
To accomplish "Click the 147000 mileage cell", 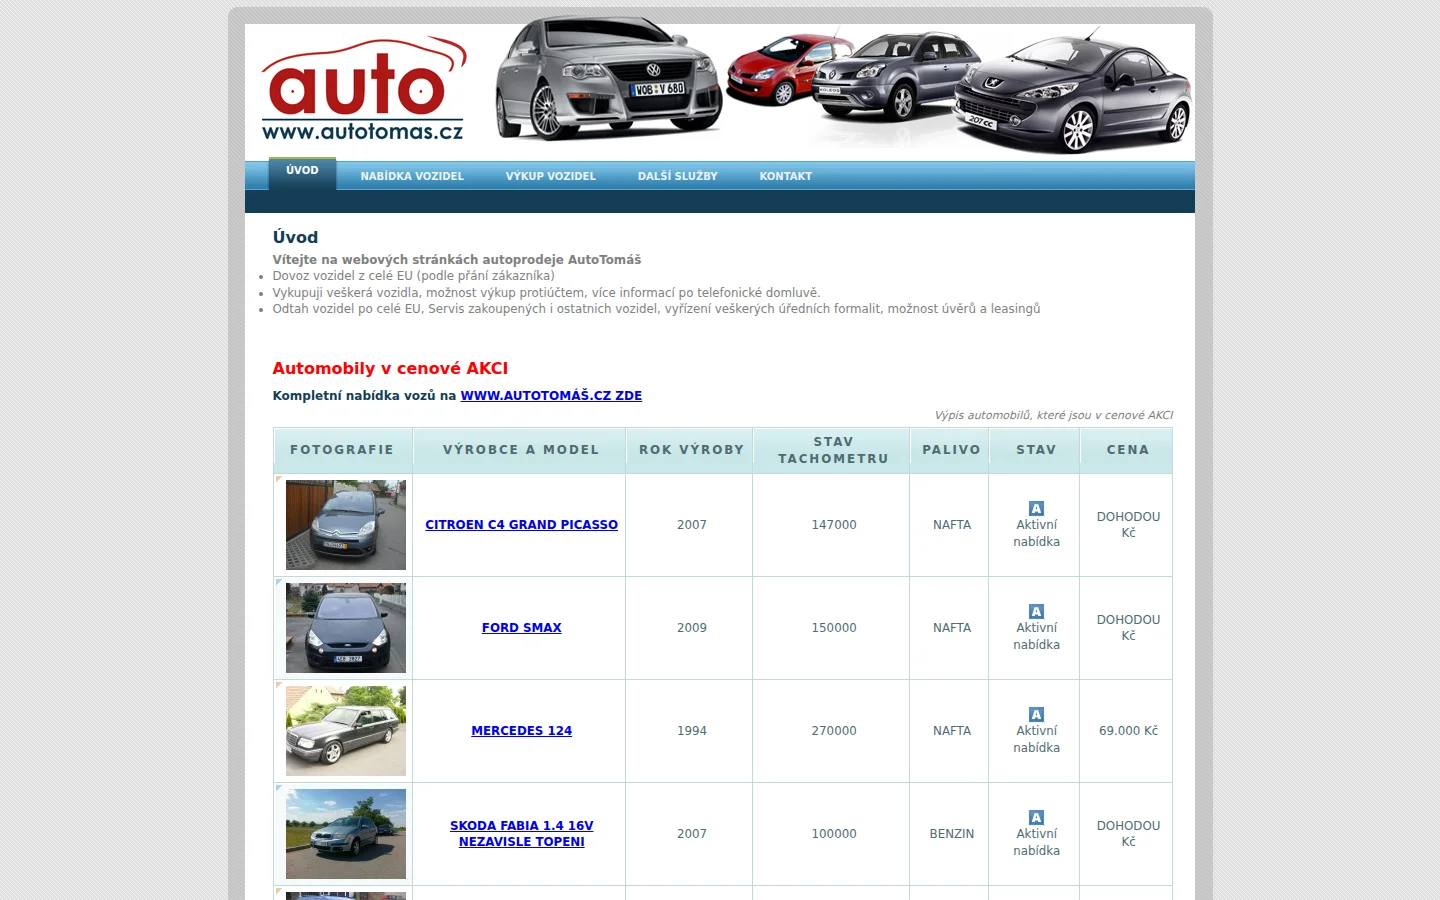I will pyautogui.click(x=833, y=525).
